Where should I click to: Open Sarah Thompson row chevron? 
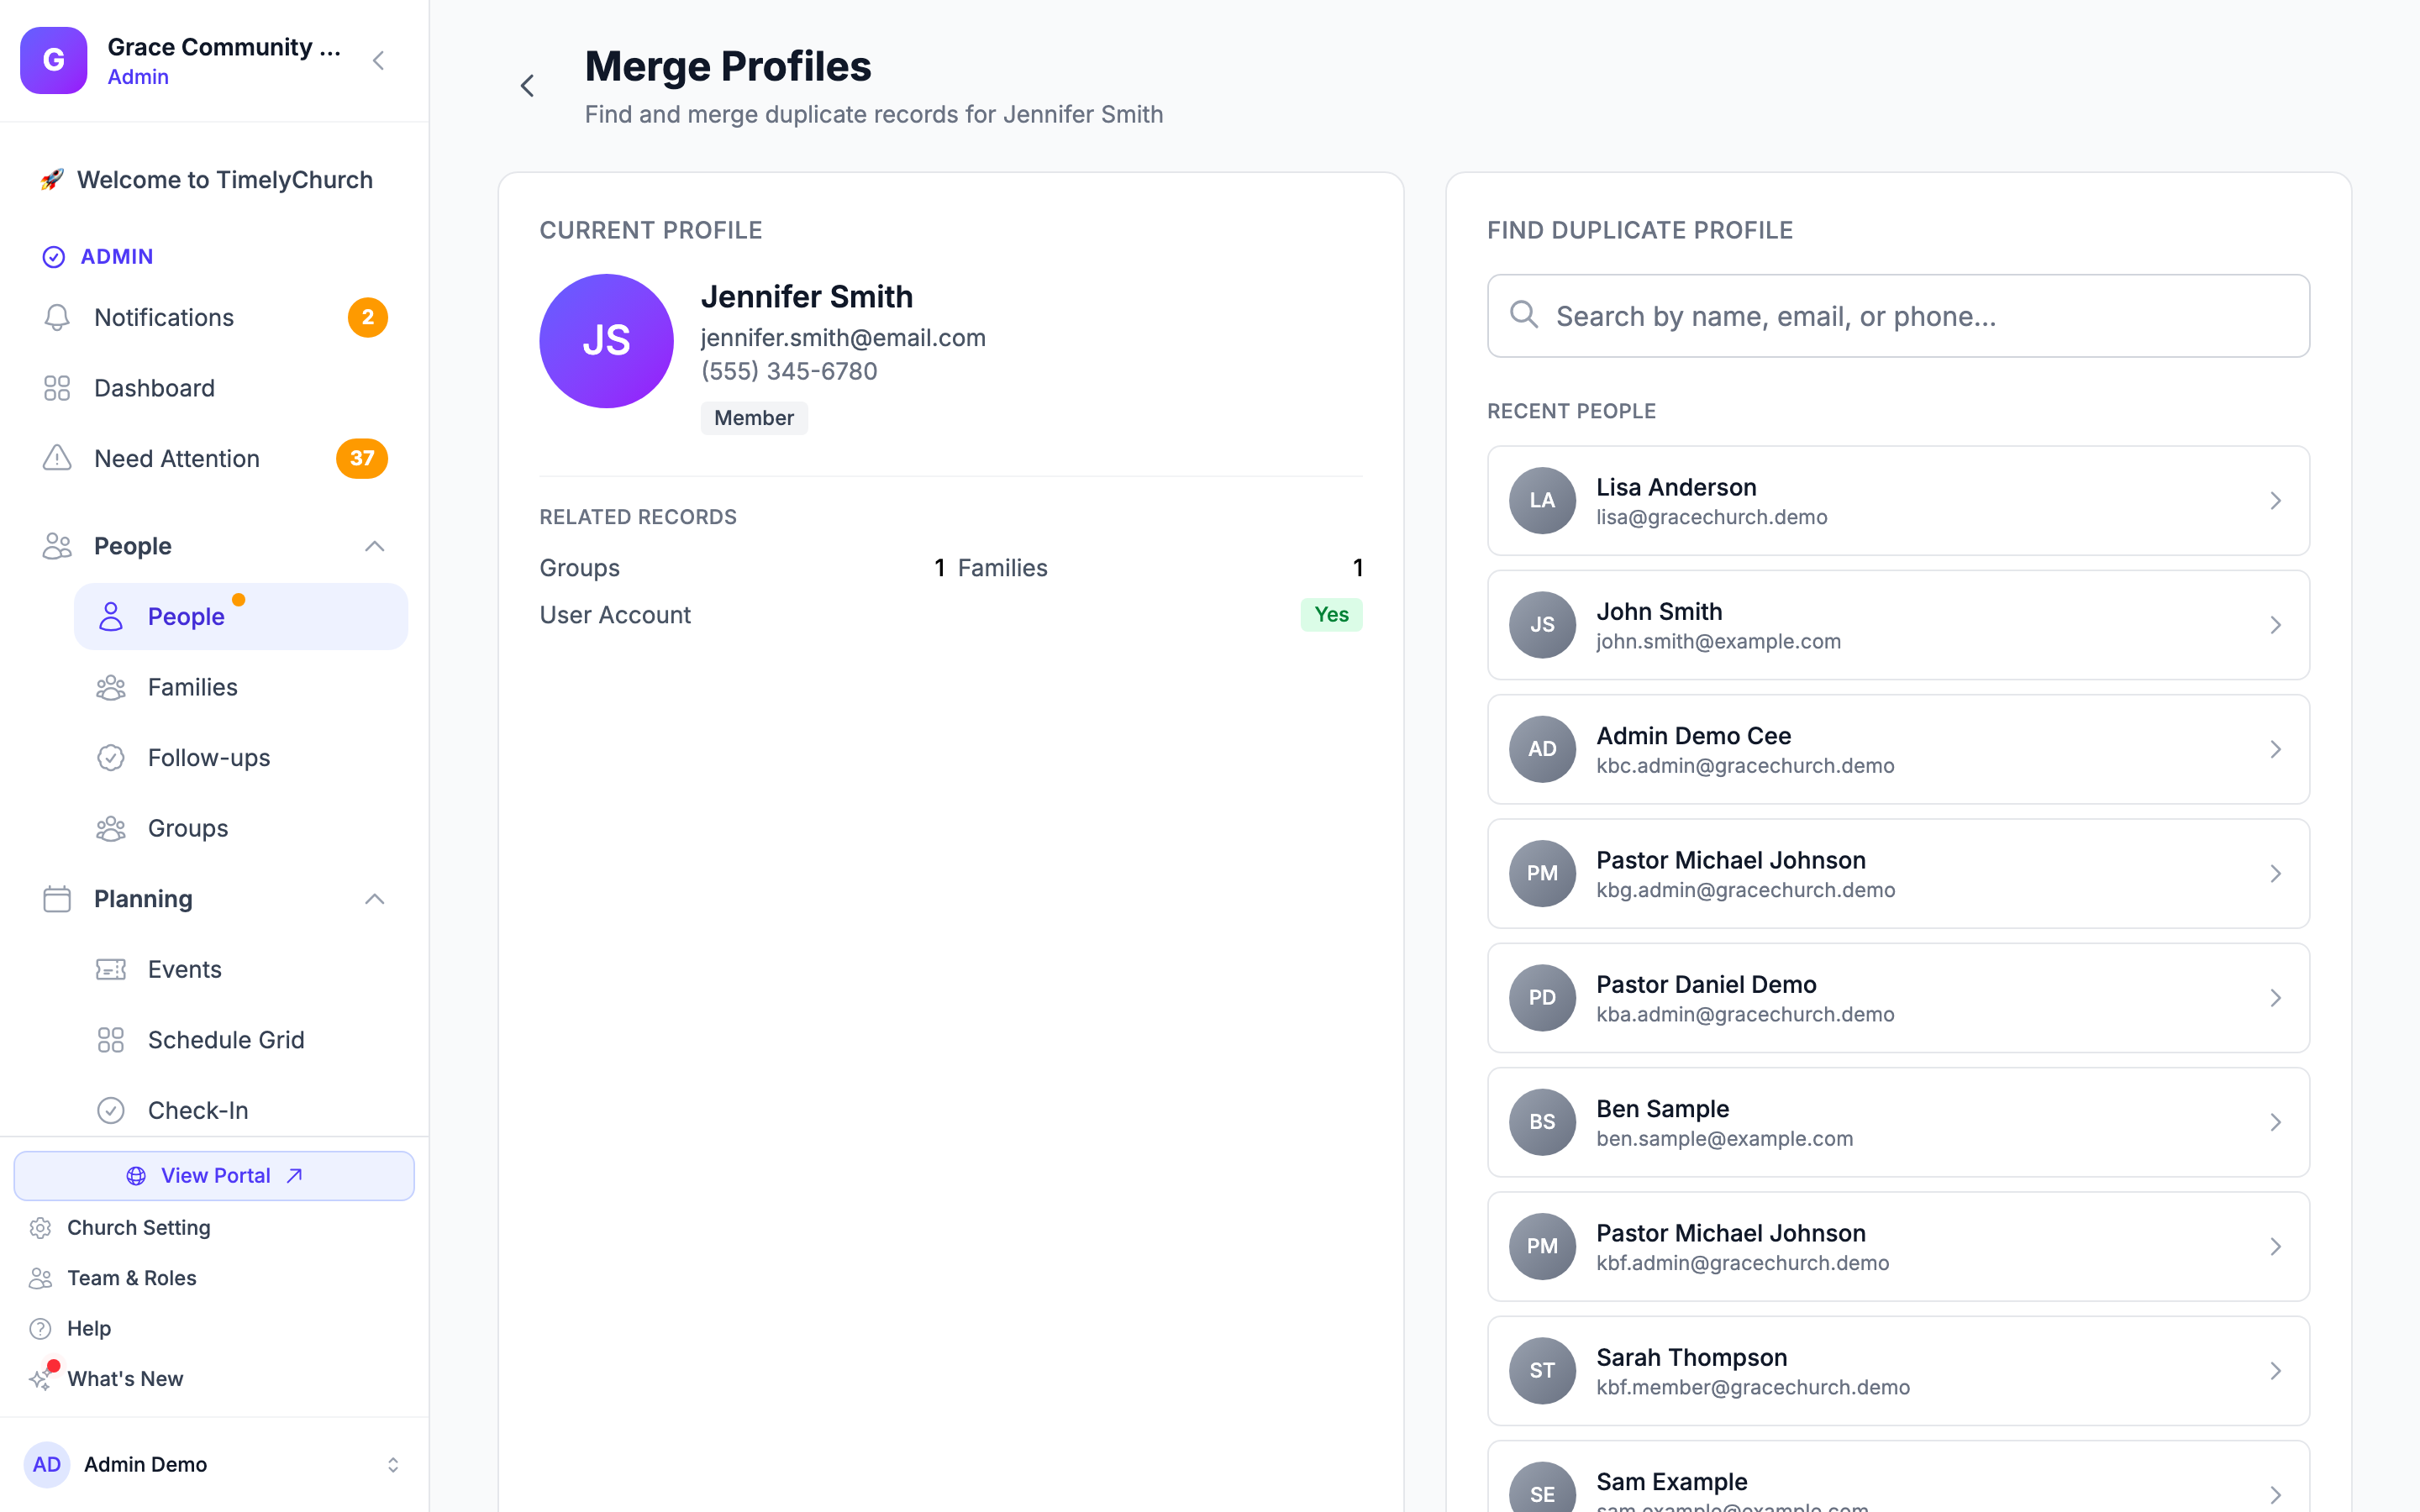tap(2276, 1371)
